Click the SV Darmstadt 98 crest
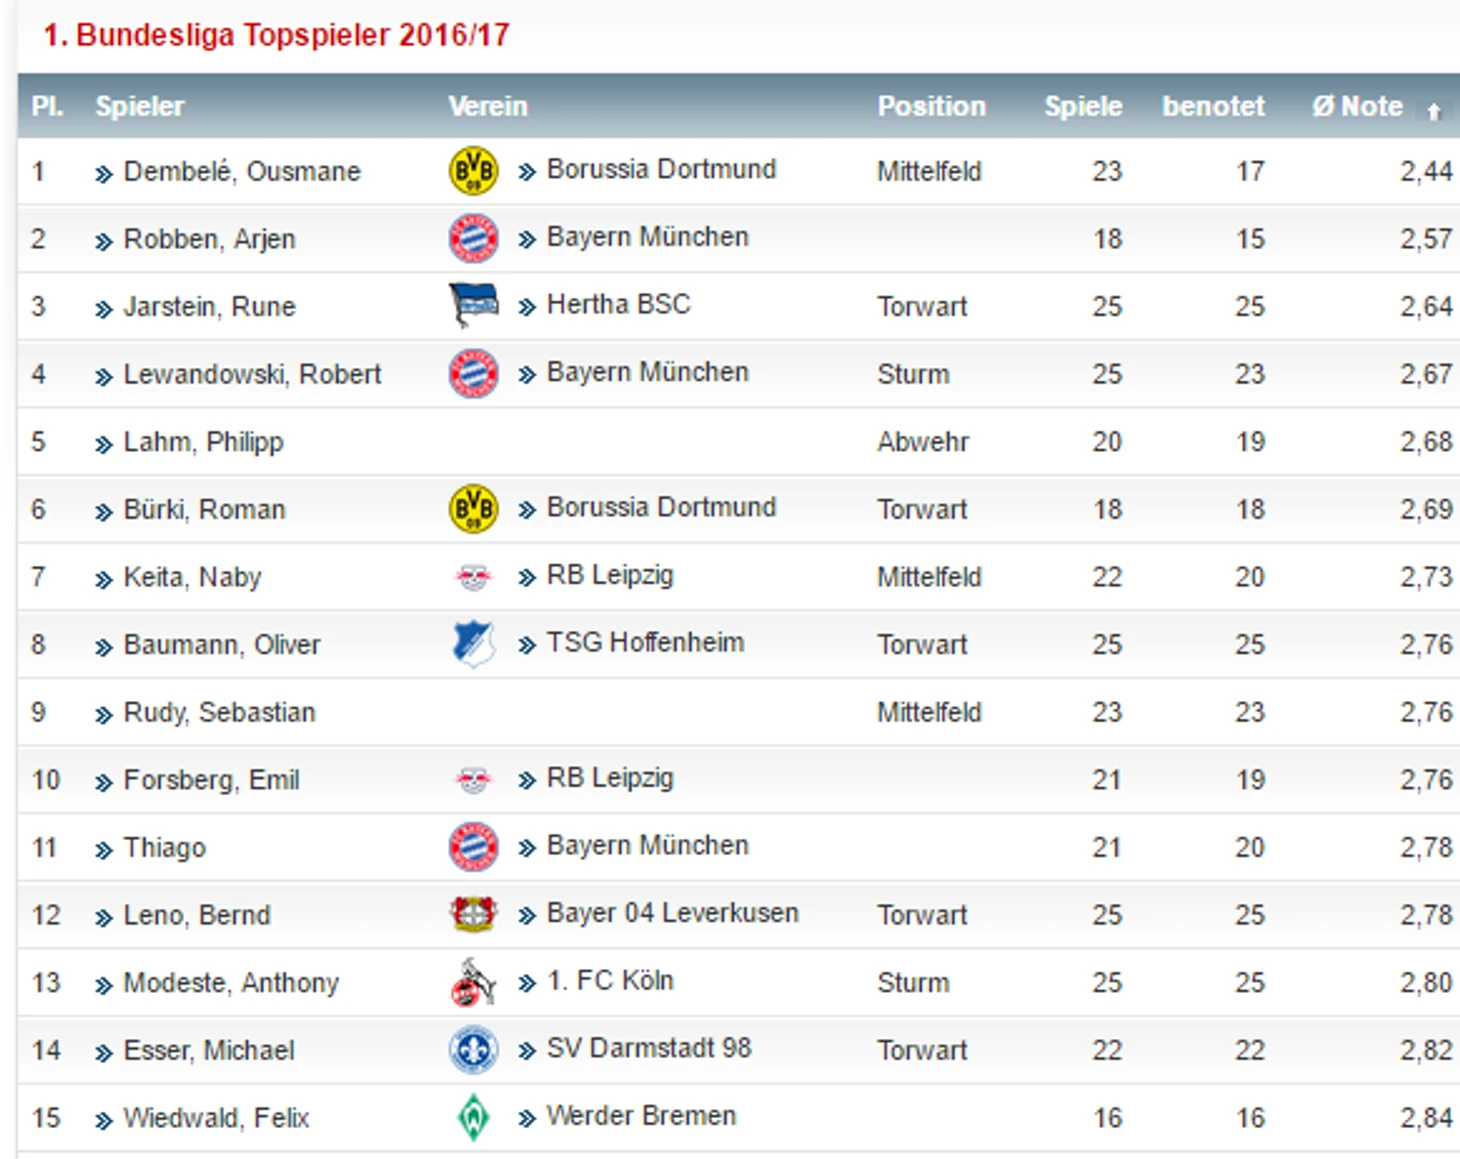 pos(474,1049)
